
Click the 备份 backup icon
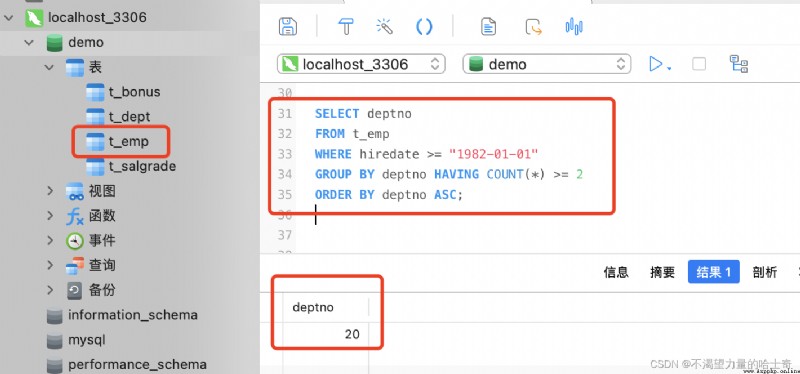click(x=75, y=290)
